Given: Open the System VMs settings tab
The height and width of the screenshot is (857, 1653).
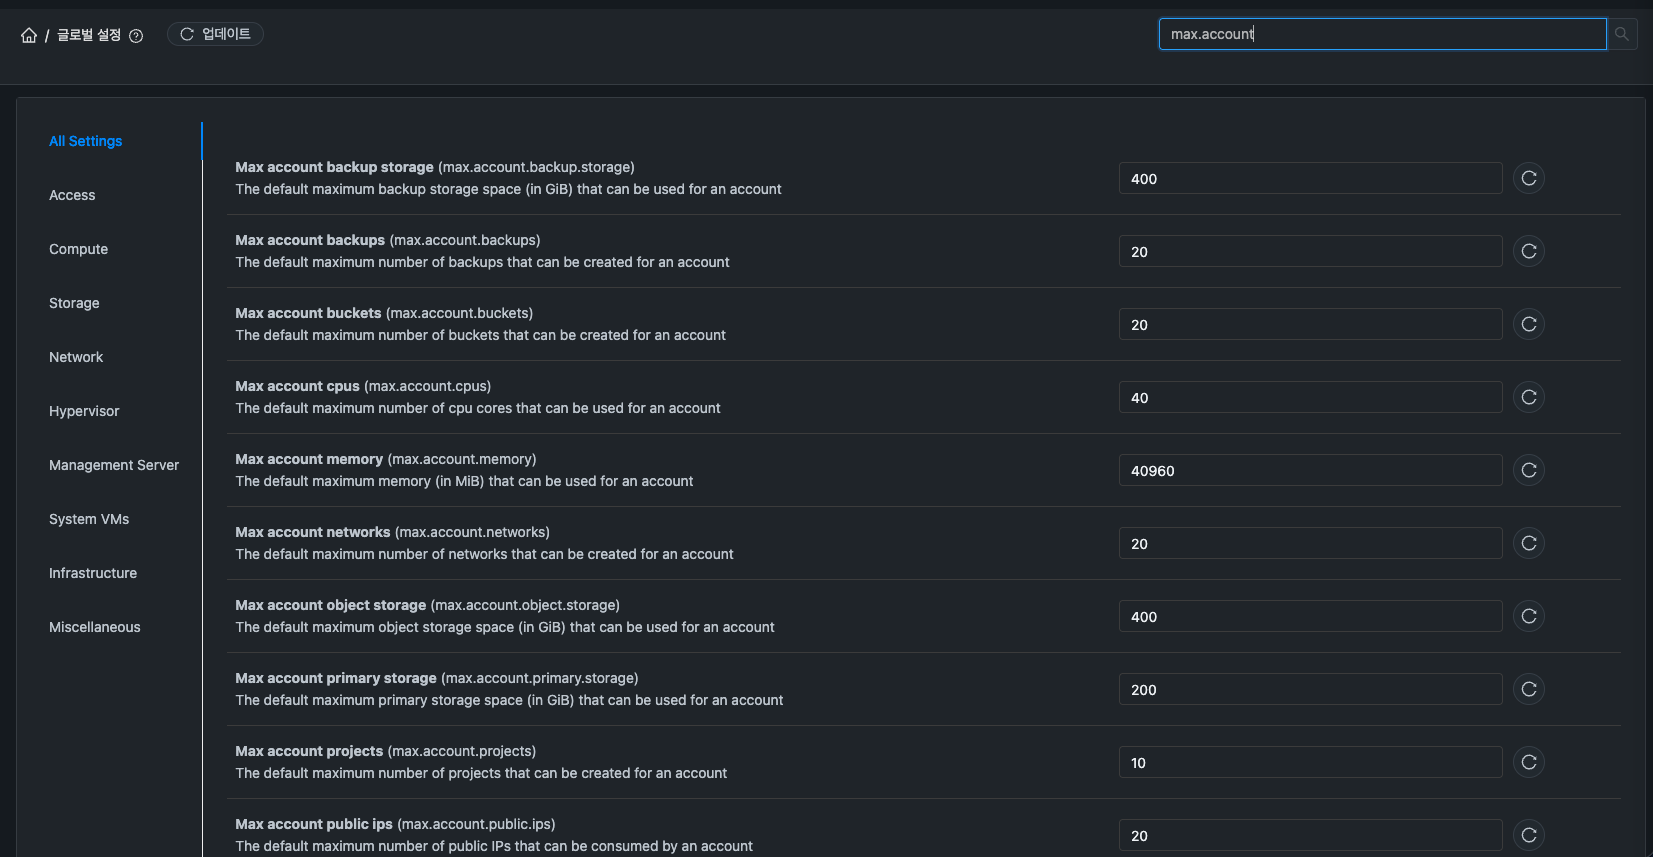Looking at the screenshot, I should click(x=89, y=519).
